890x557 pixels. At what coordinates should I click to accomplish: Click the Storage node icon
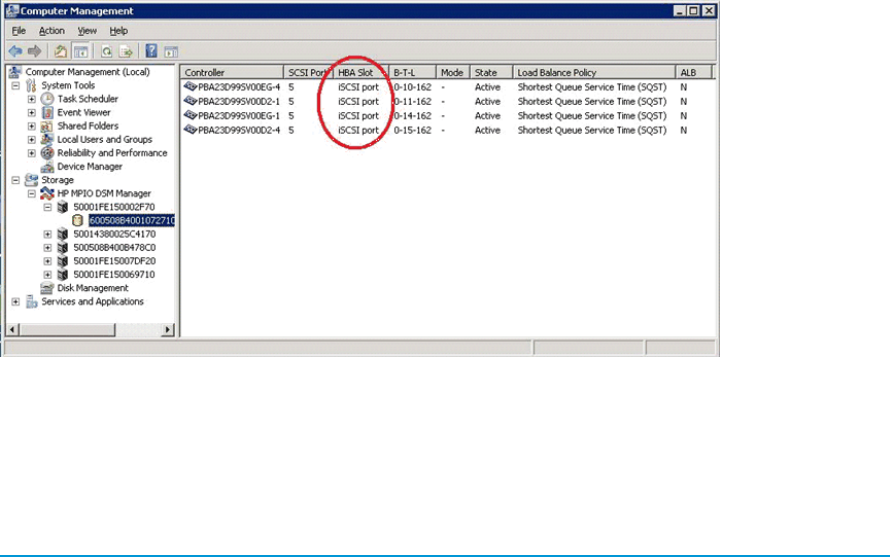point(31,180)
